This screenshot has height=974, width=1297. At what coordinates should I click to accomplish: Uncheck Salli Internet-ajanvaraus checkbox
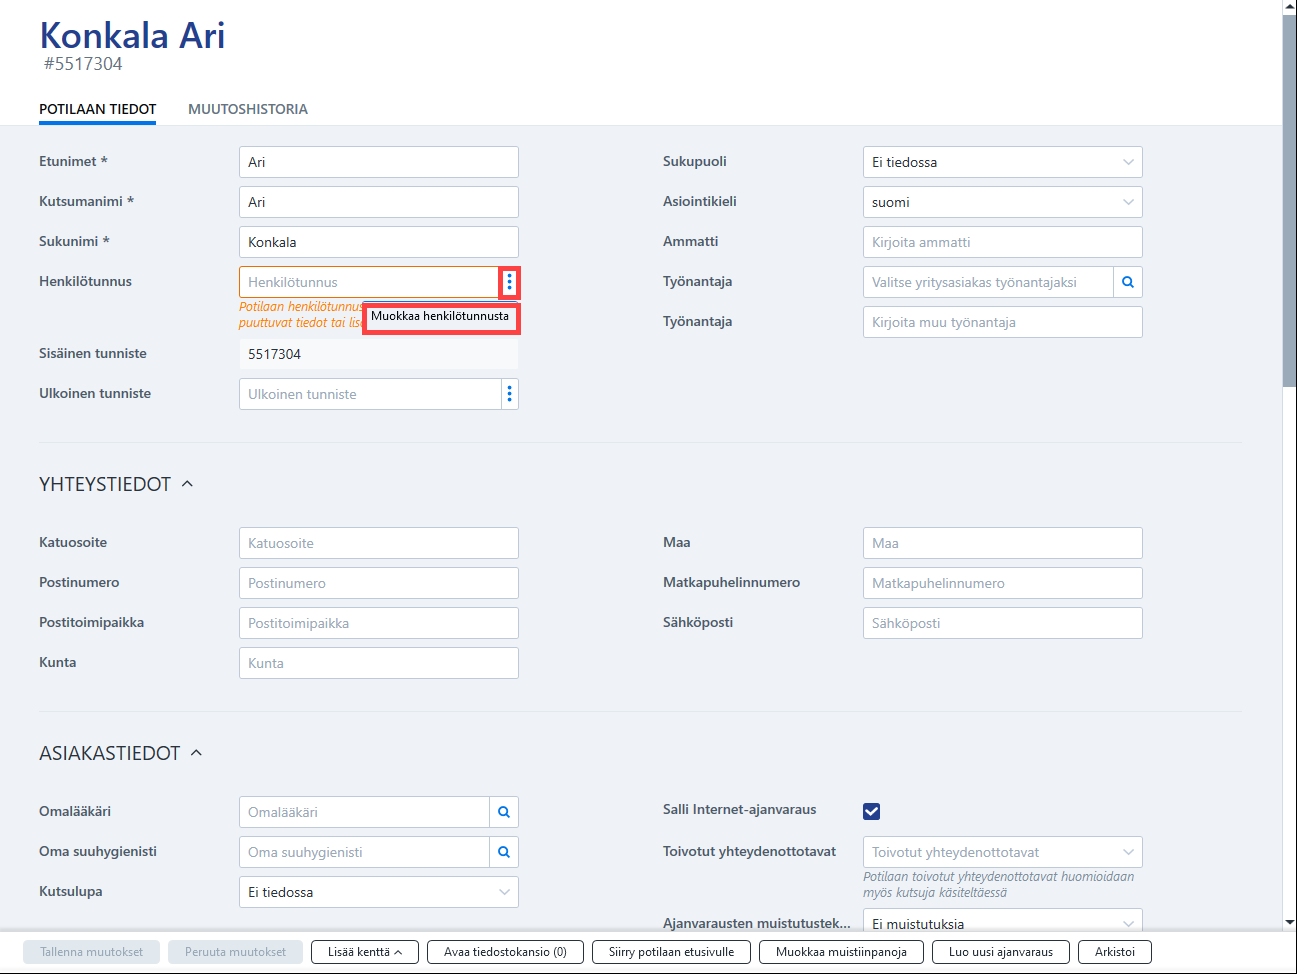pos(872,811)
